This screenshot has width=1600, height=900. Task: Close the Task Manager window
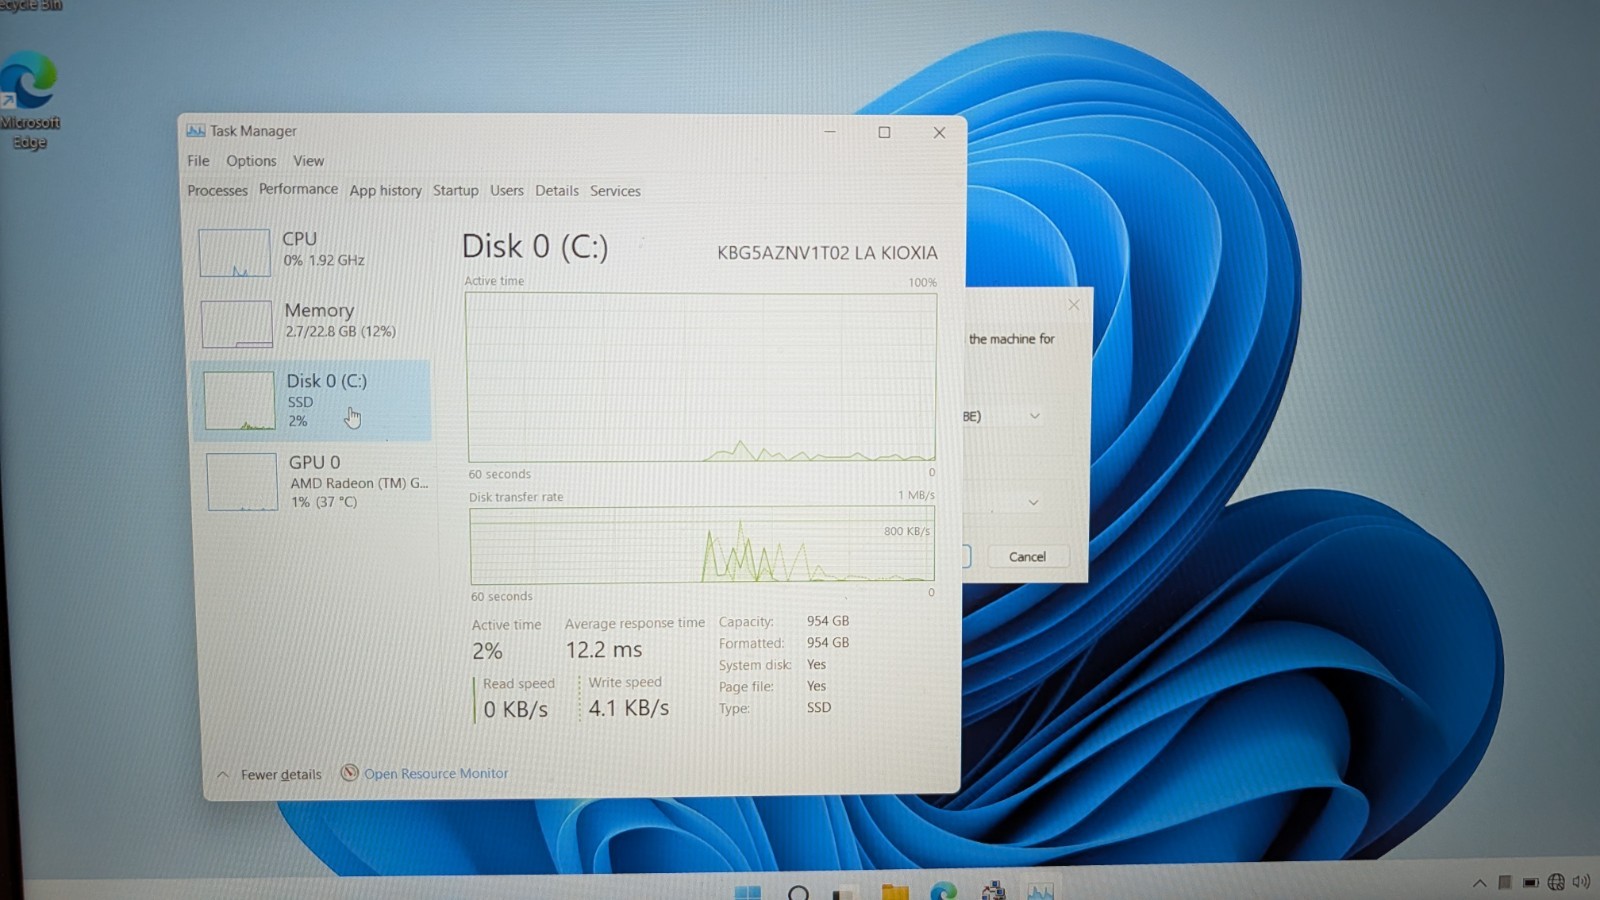(x=939, y=132)
